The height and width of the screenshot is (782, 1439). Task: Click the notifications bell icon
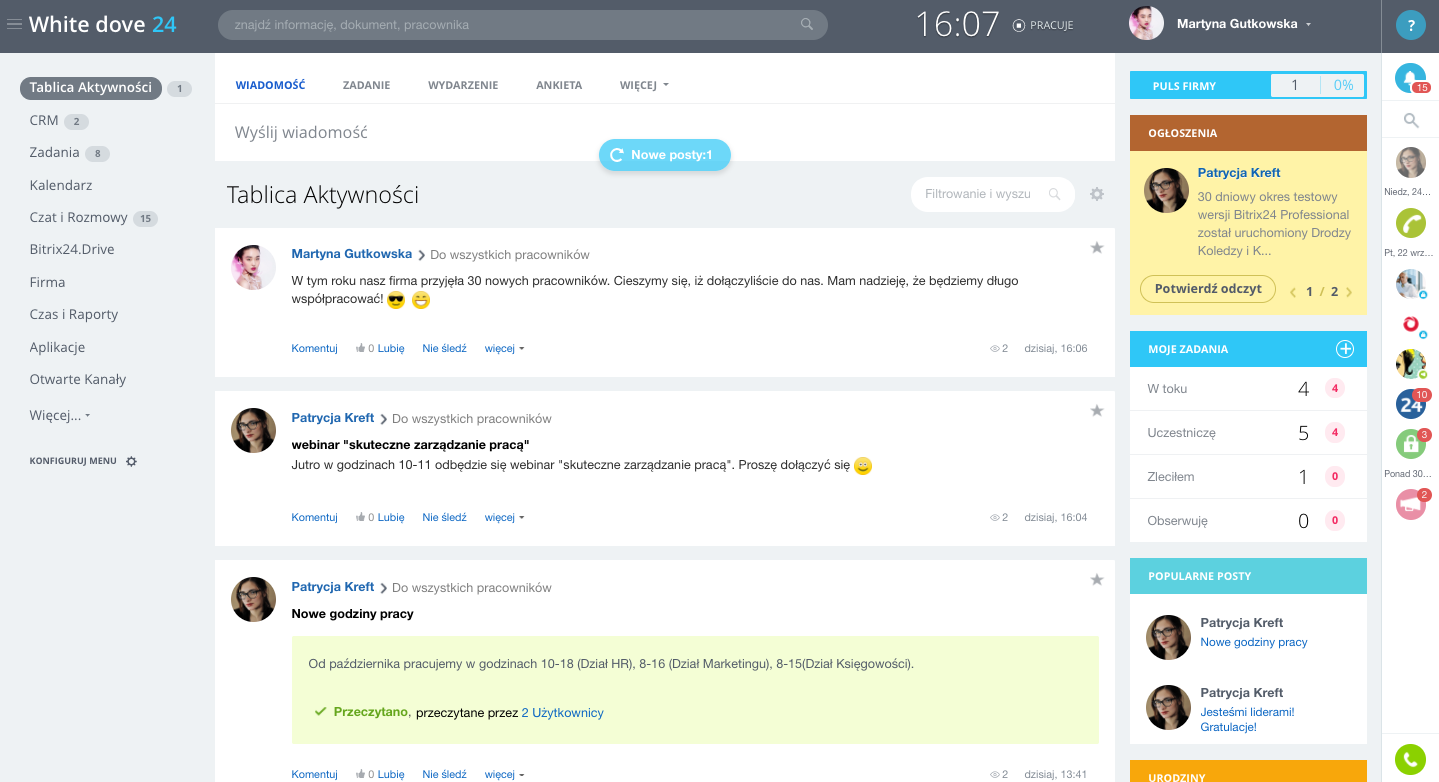[1410, 79]
